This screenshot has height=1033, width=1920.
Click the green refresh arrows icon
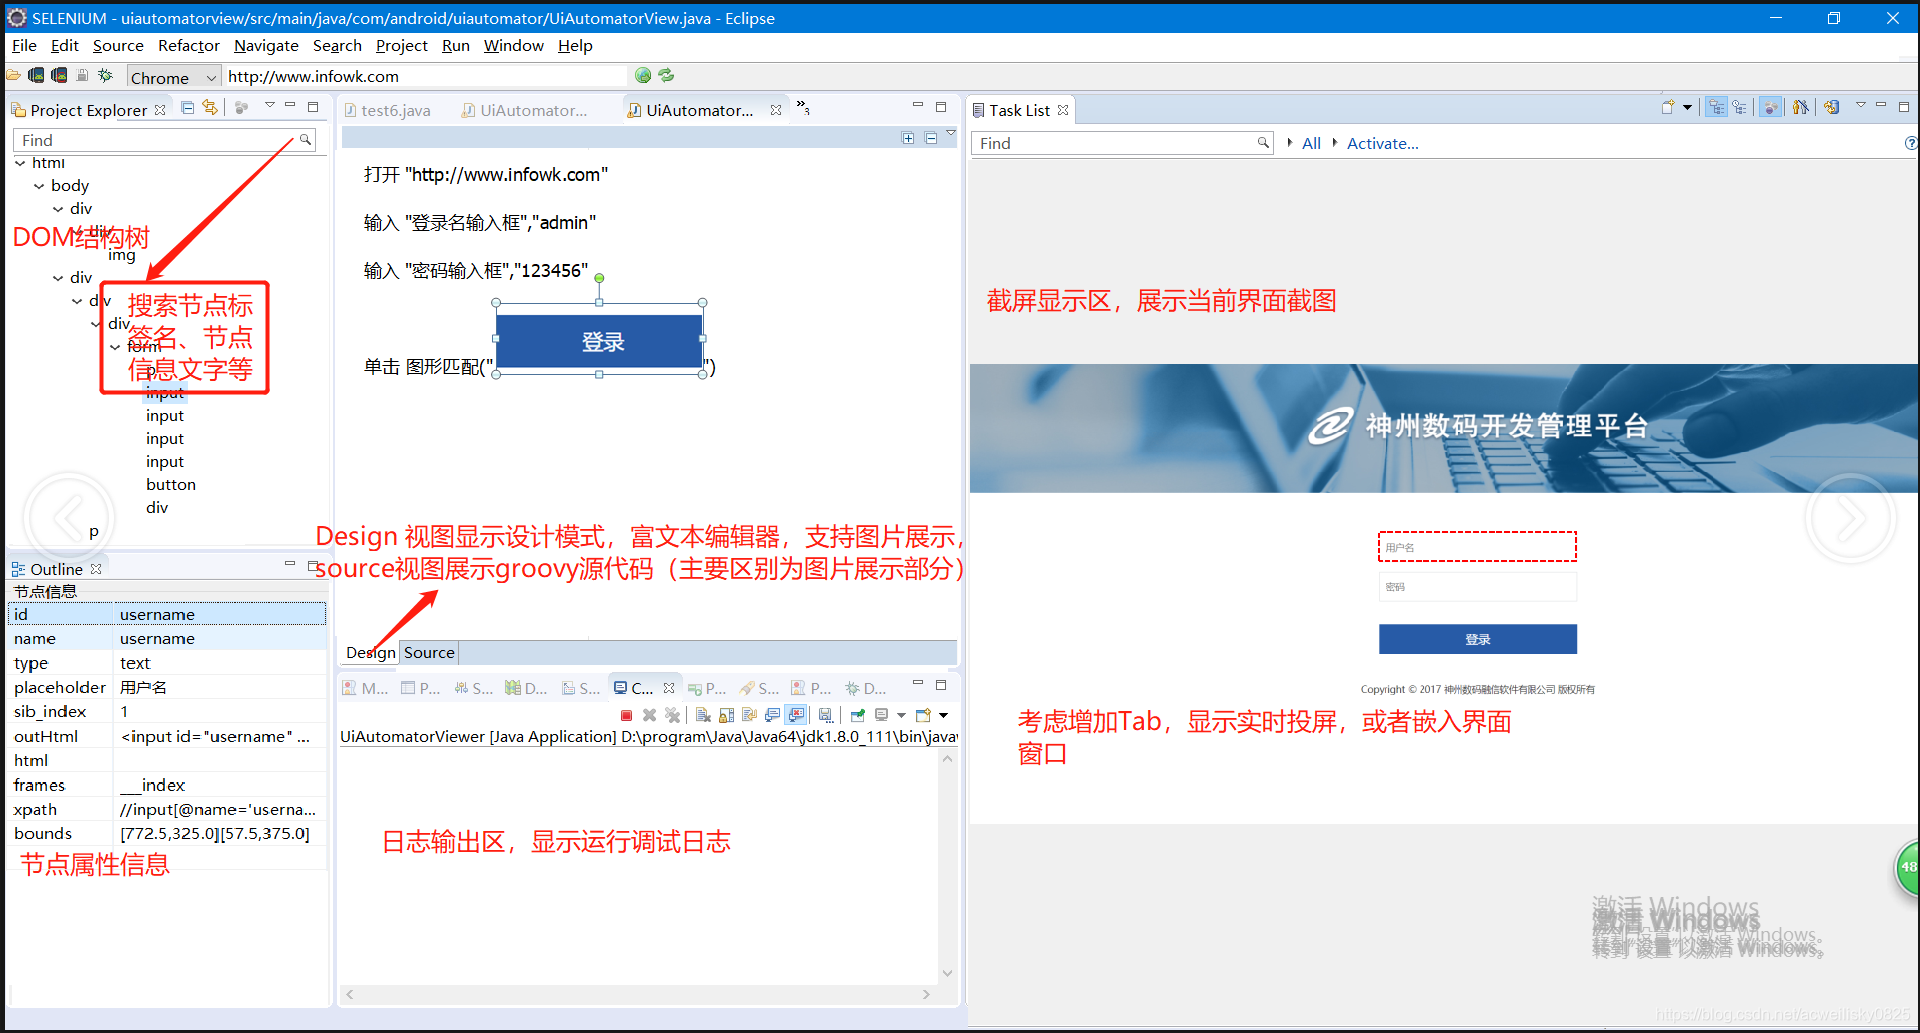point(666,76)
